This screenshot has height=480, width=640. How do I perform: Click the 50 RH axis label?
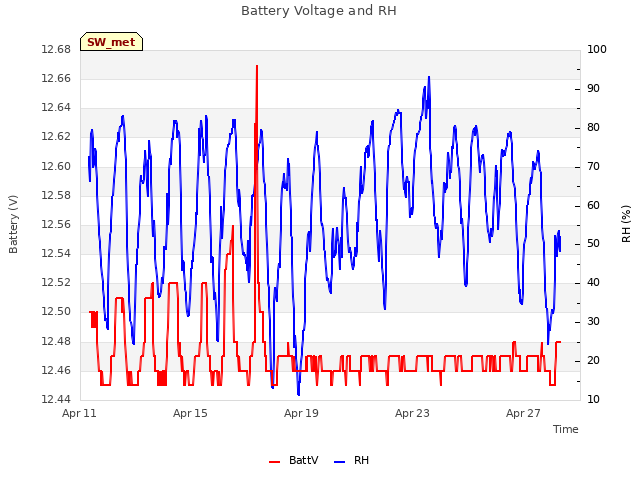pos(593,244)
